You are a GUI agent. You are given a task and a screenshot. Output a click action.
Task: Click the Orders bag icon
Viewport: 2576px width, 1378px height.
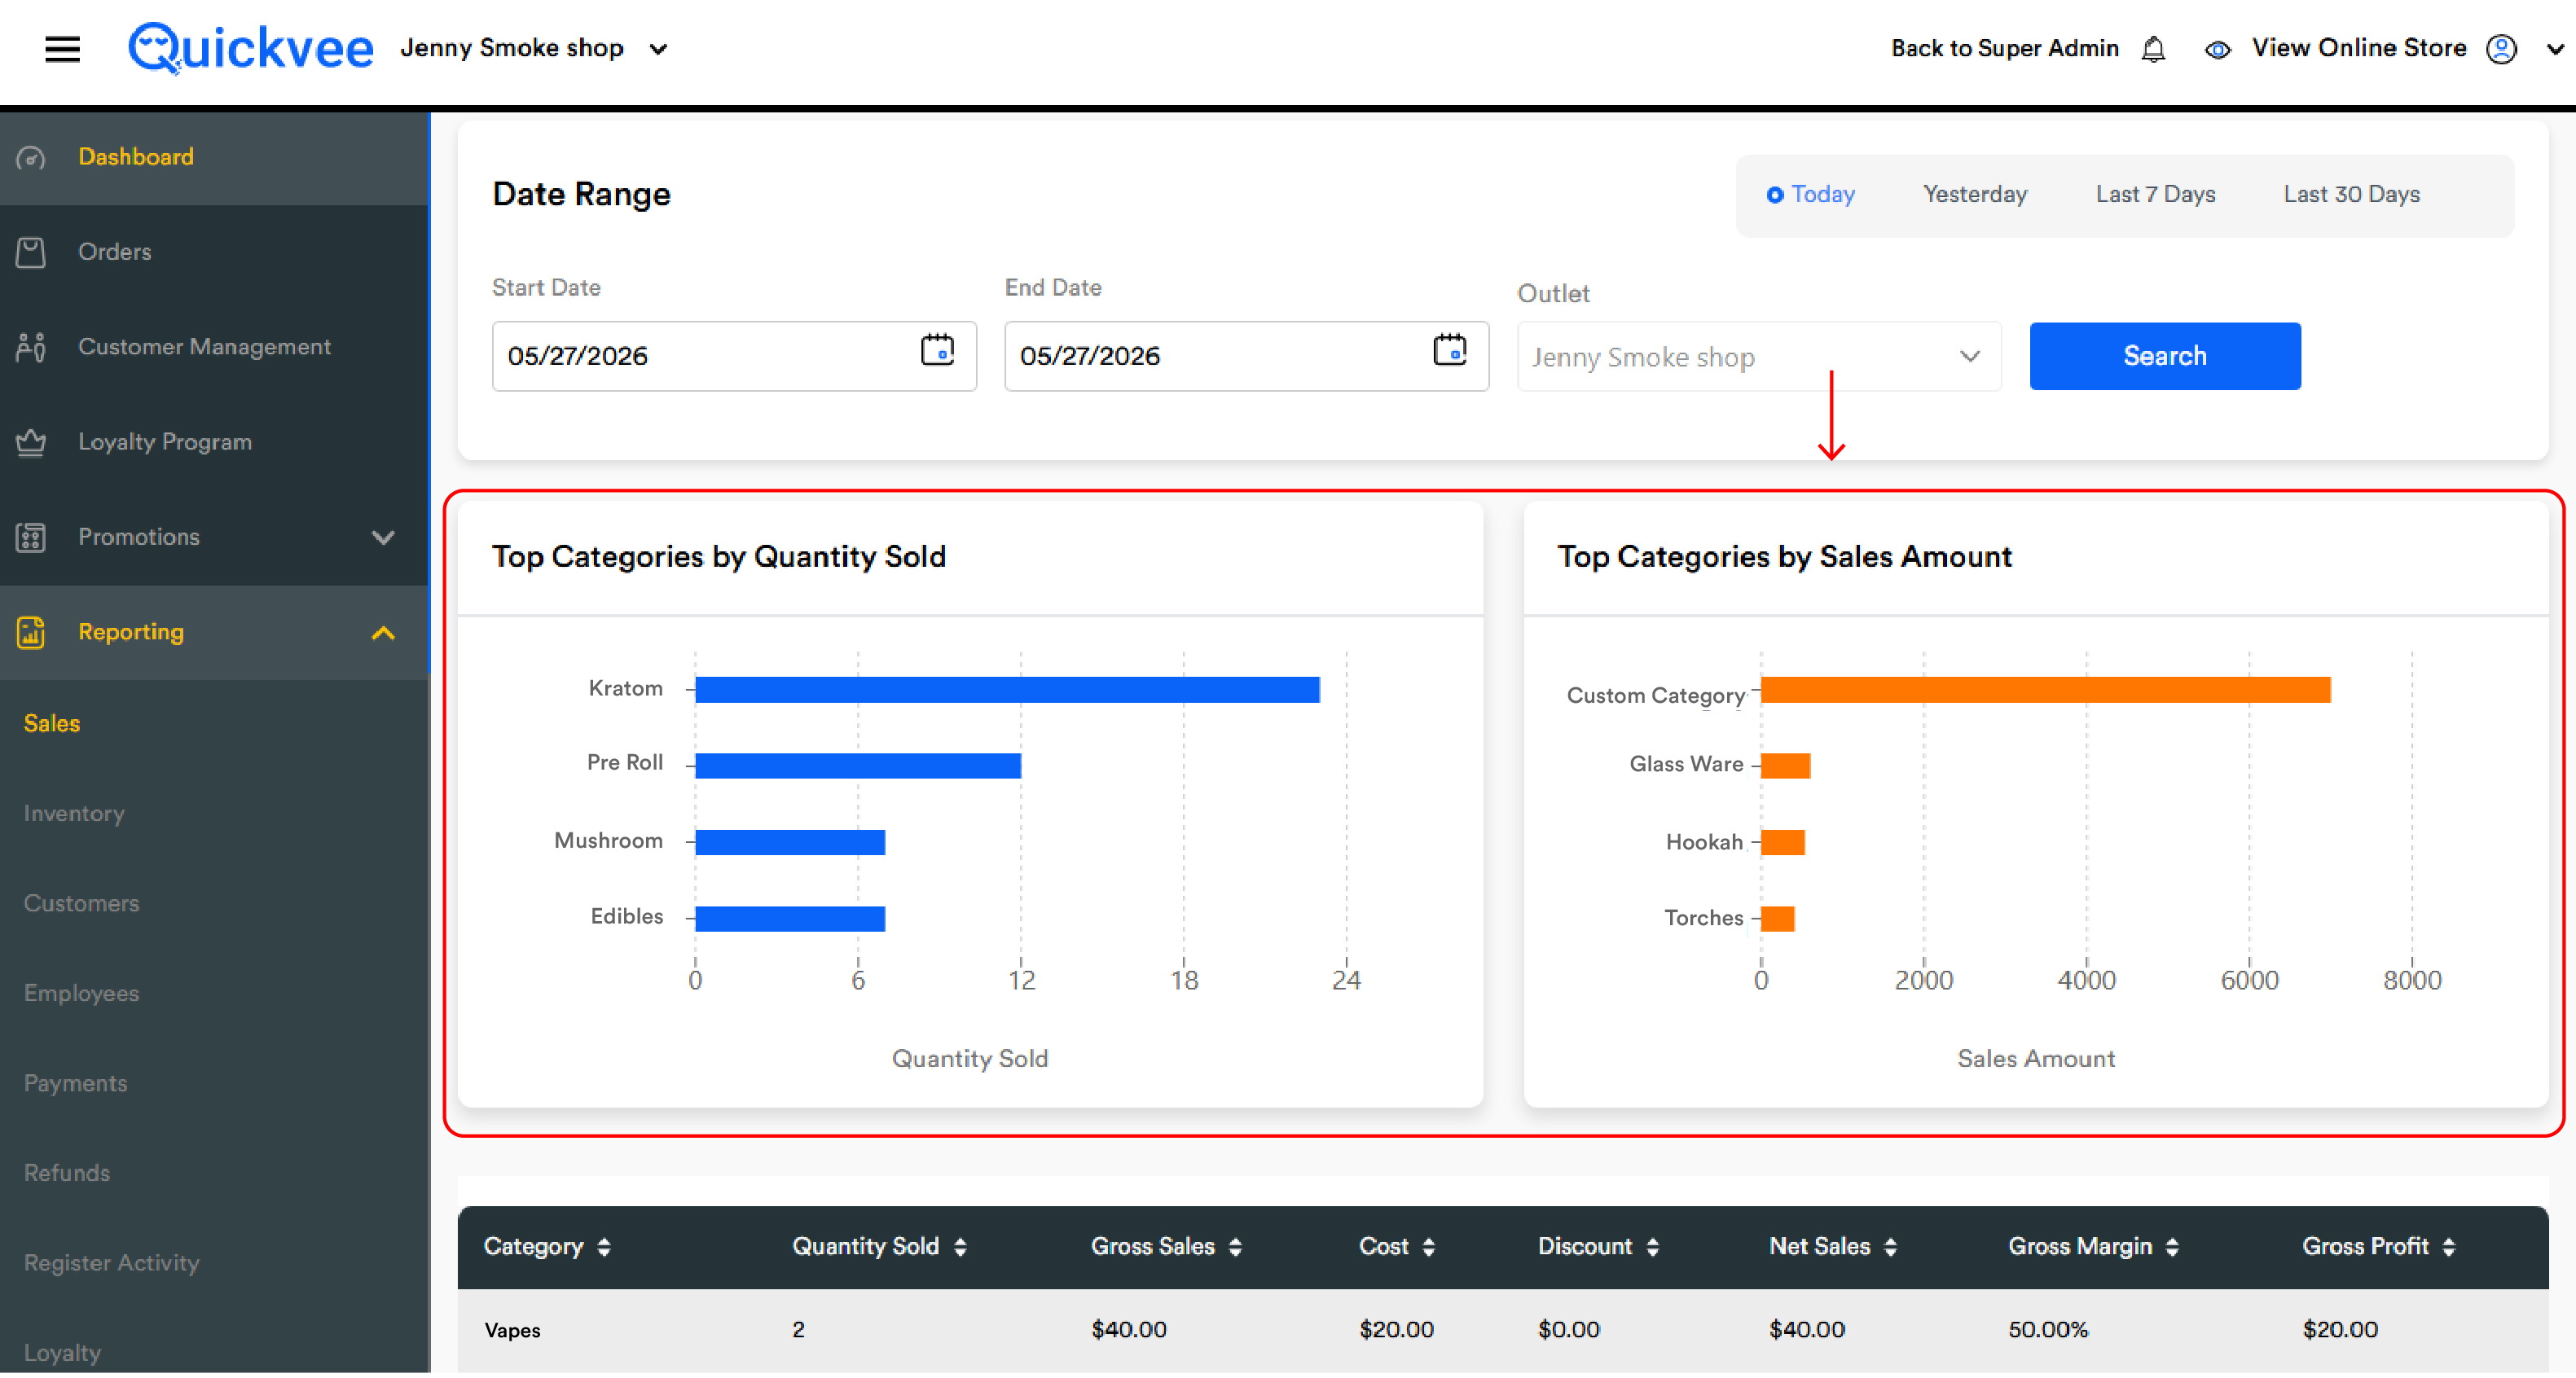click(31, 252)
